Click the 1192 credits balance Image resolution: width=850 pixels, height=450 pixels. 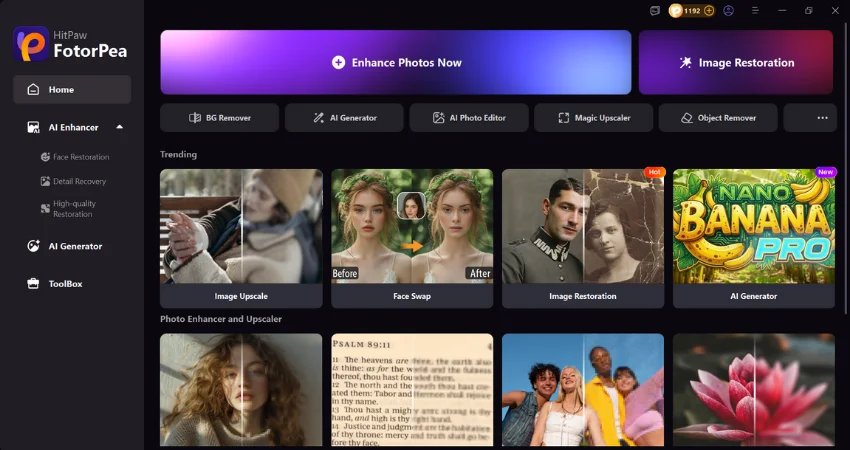coord(692,10)
